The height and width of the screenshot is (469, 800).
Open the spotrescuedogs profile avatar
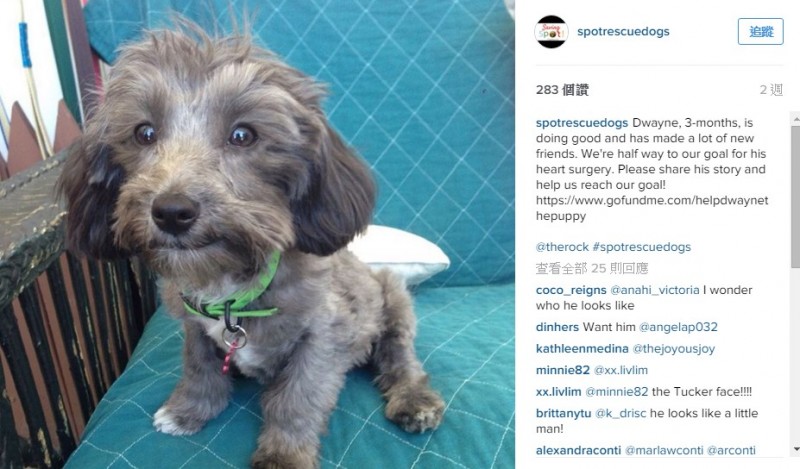(x=551, y=32)
